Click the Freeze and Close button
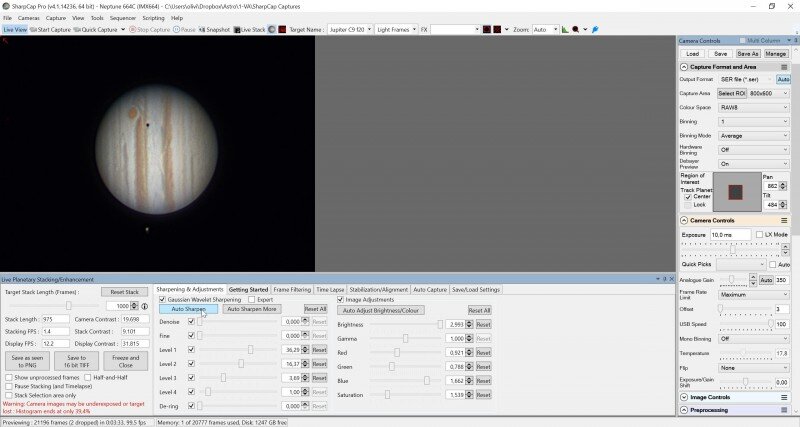The height and width of the screenshot is (427, 800). coord(126,361)
